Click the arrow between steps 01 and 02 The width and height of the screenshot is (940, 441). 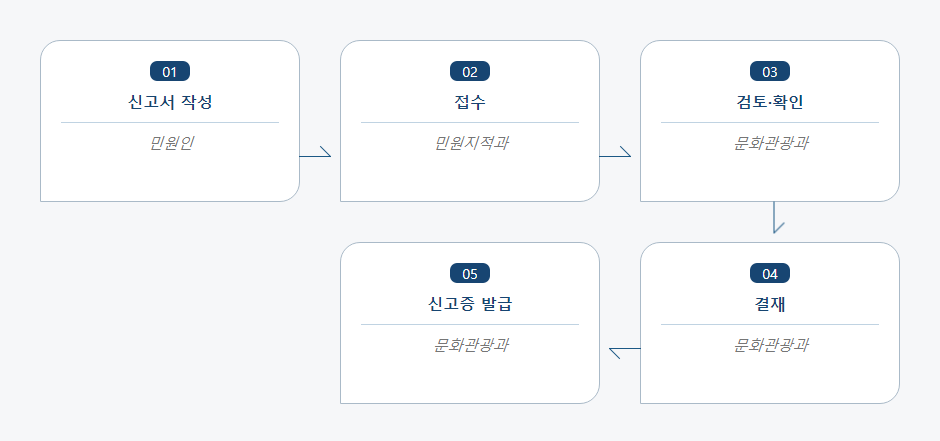(315, 152)
